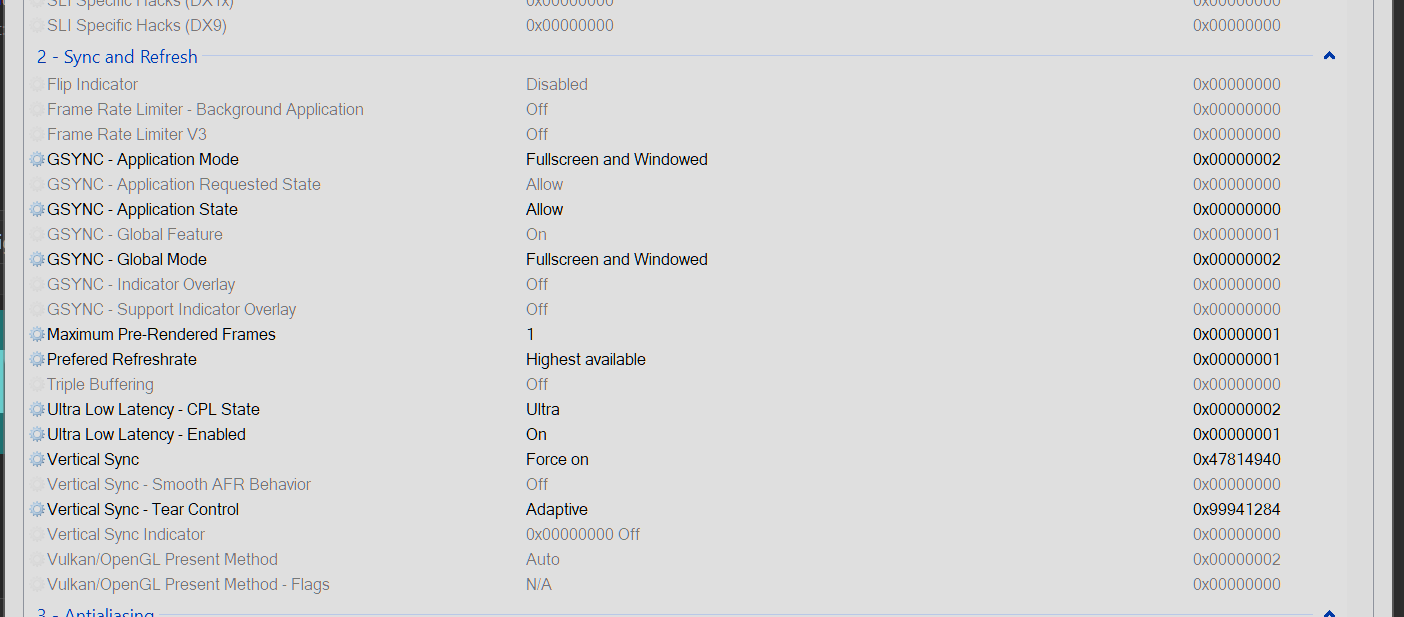Viewport: 1404px width, 617px height.
Task: Collapse the Antialiasing section chevron
Action: [x=1329, y=613]
